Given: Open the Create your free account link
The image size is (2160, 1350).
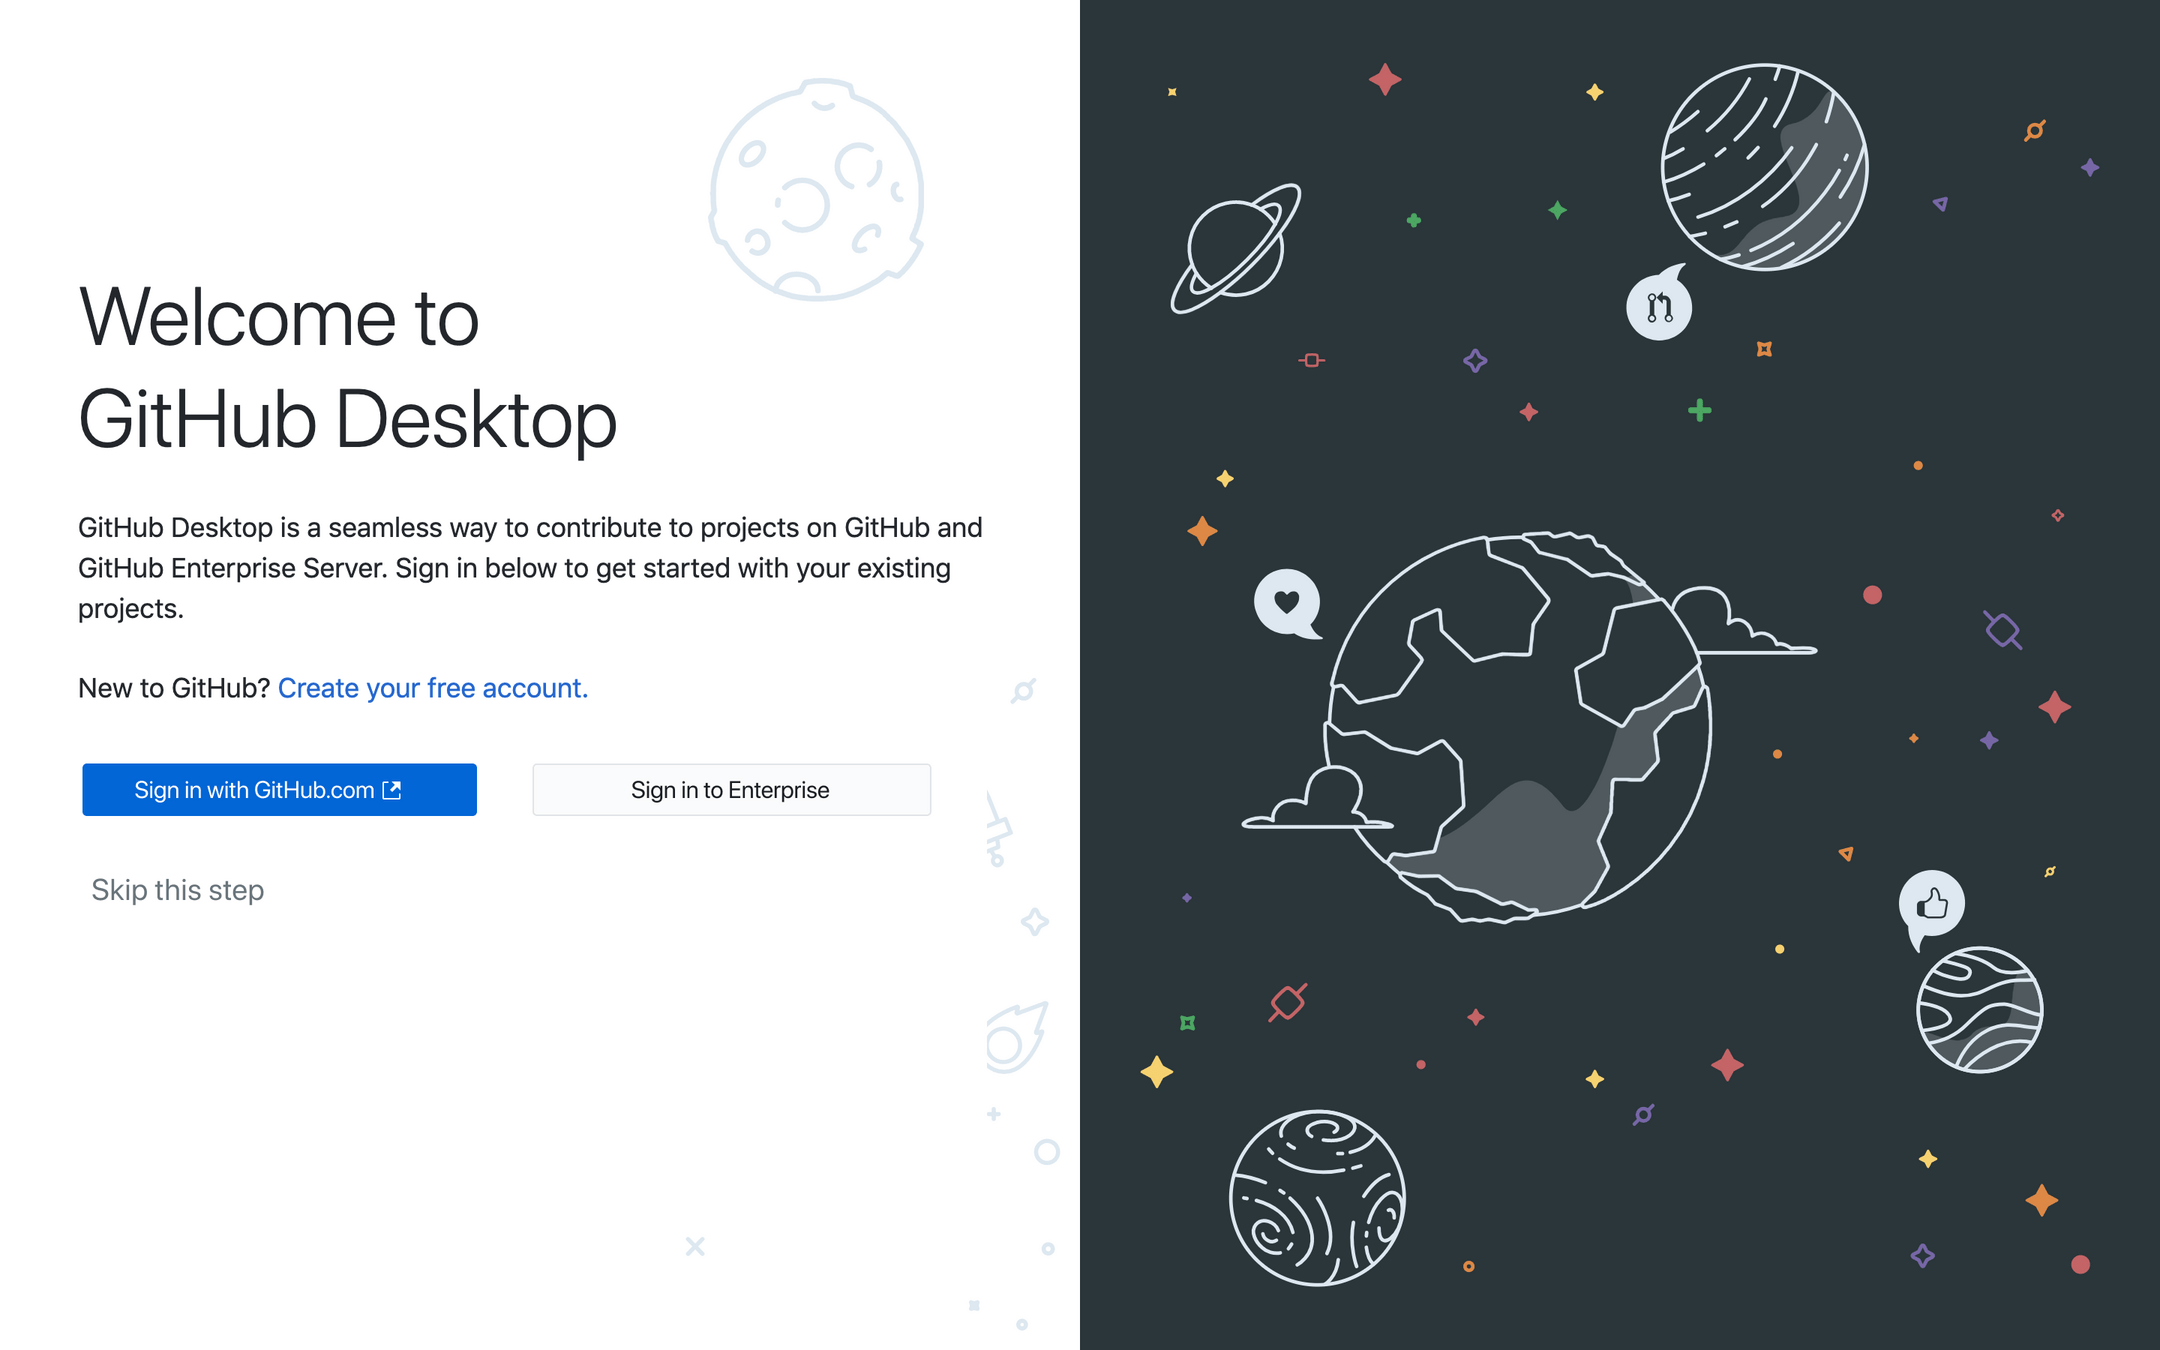Looking at the screenshot, I should tap(432, 688).
